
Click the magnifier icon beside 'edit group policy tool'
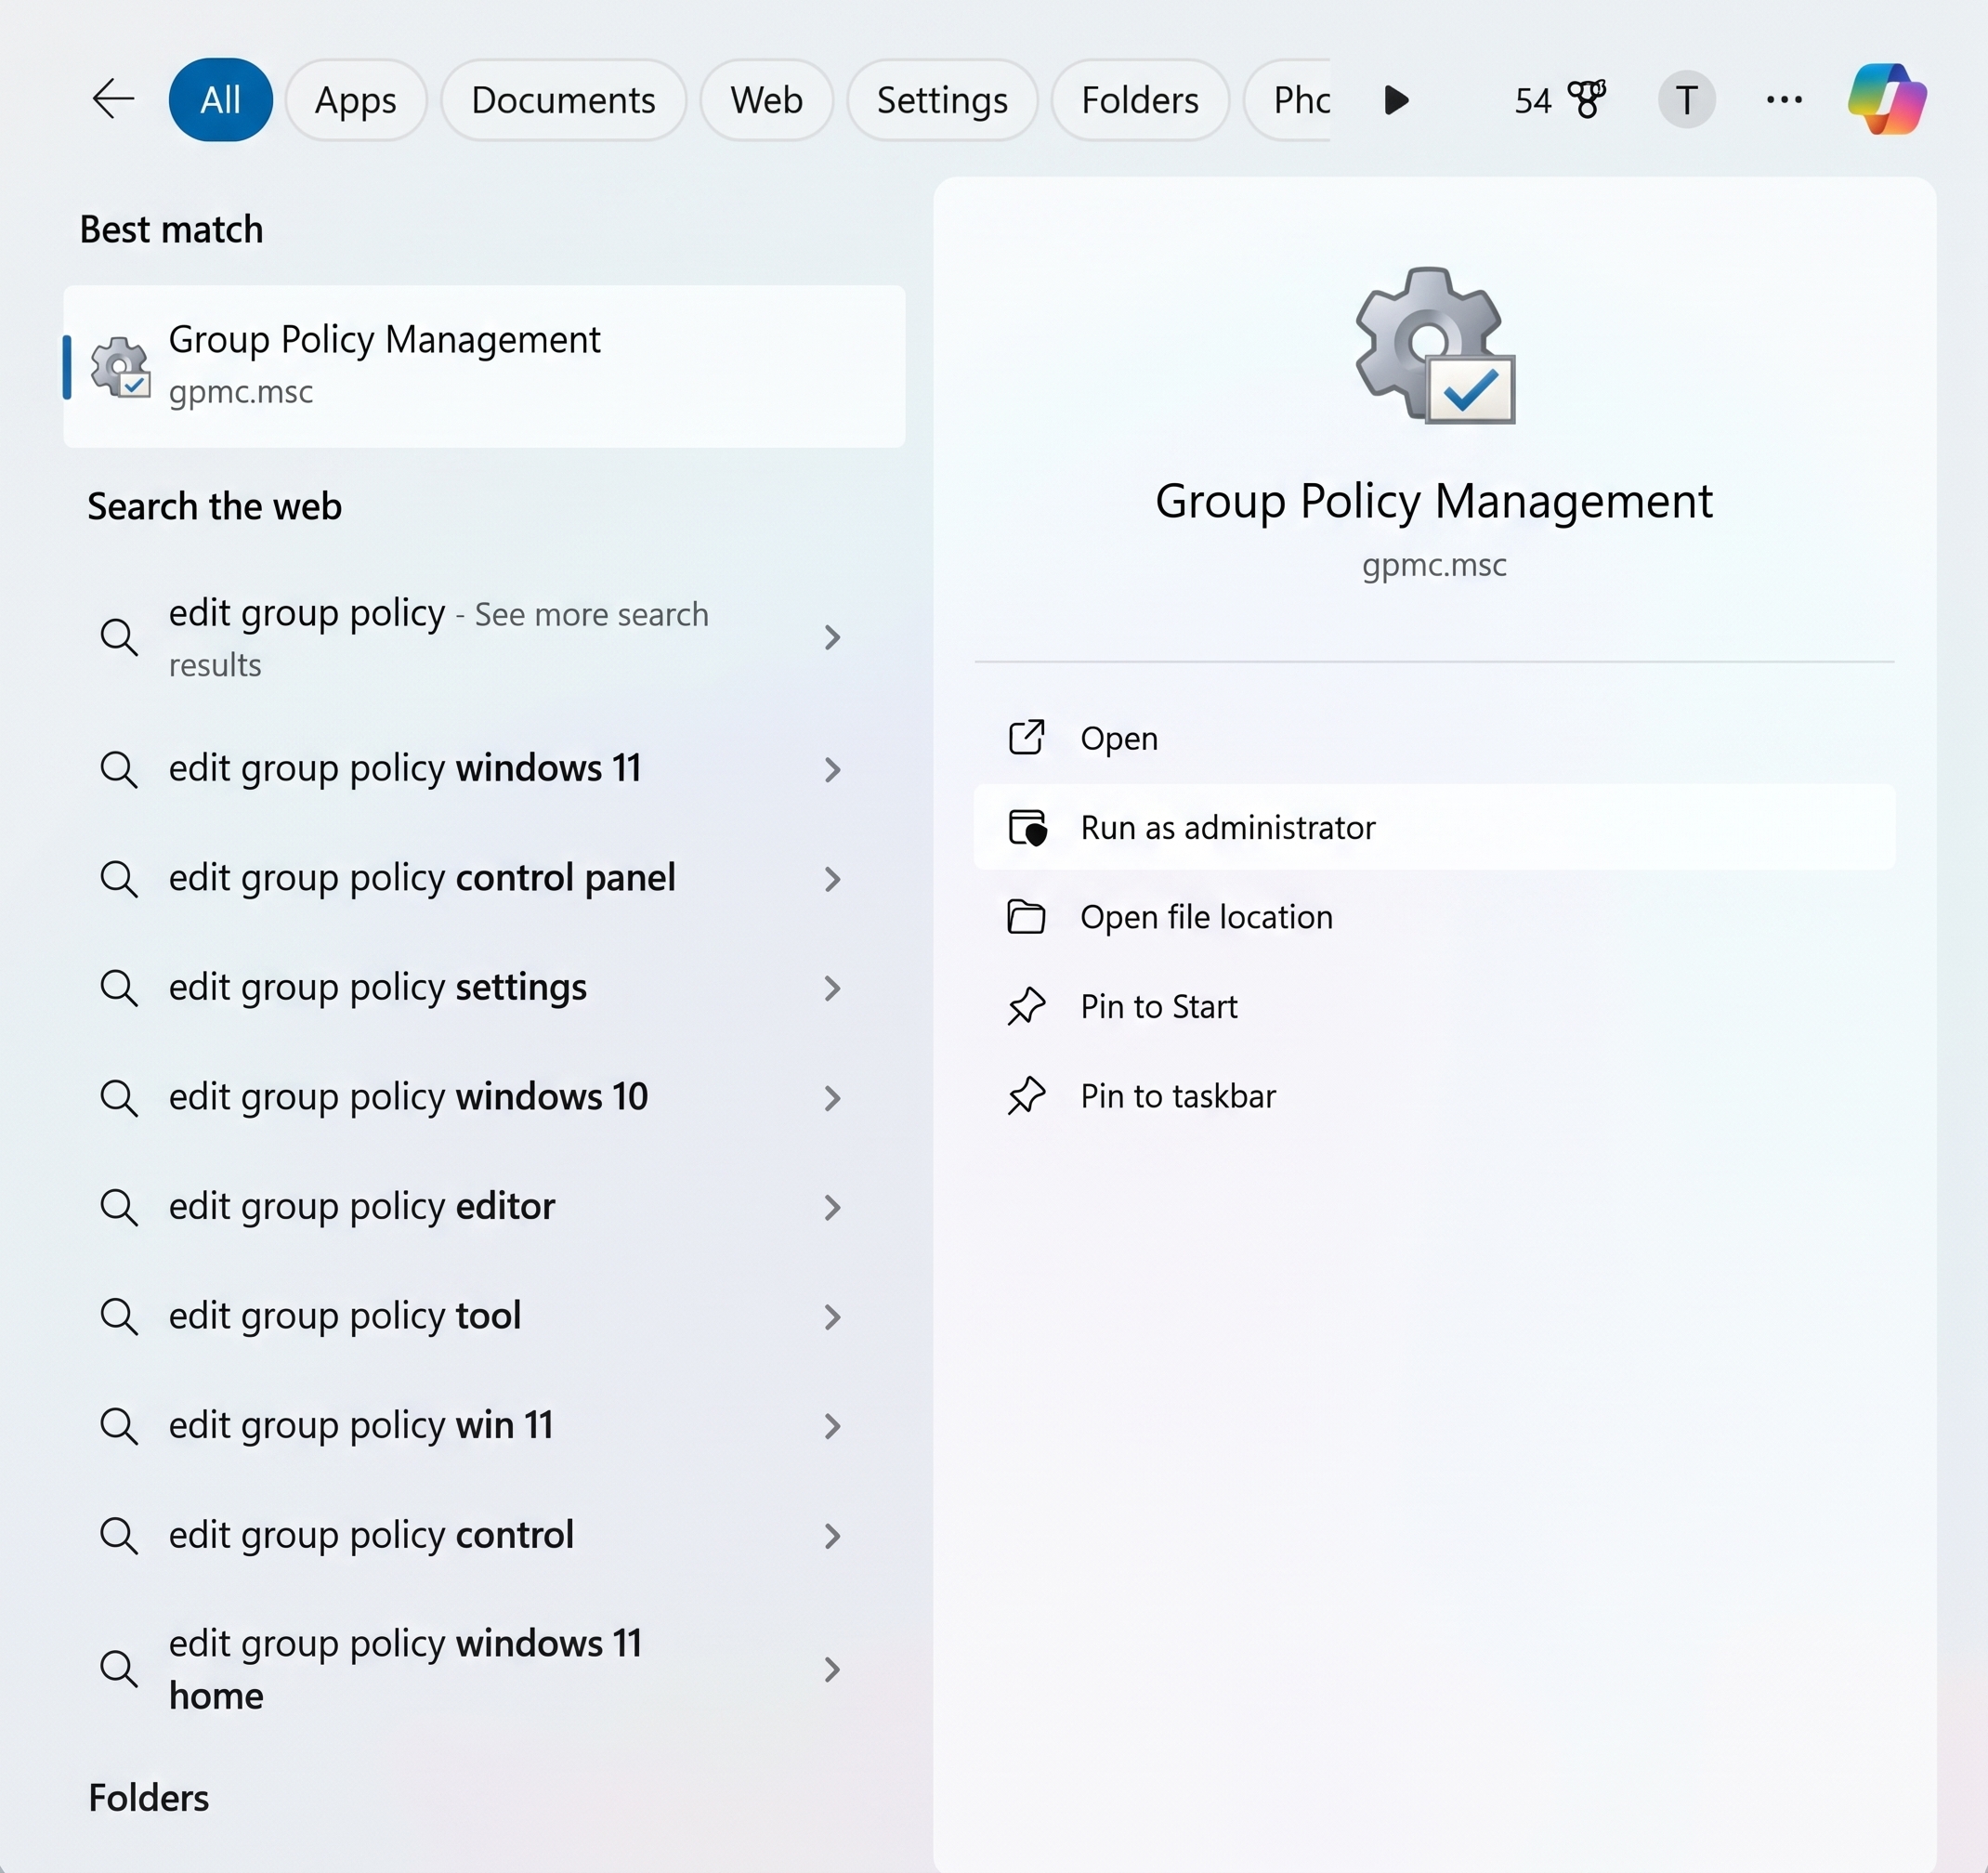point(119,1316)
